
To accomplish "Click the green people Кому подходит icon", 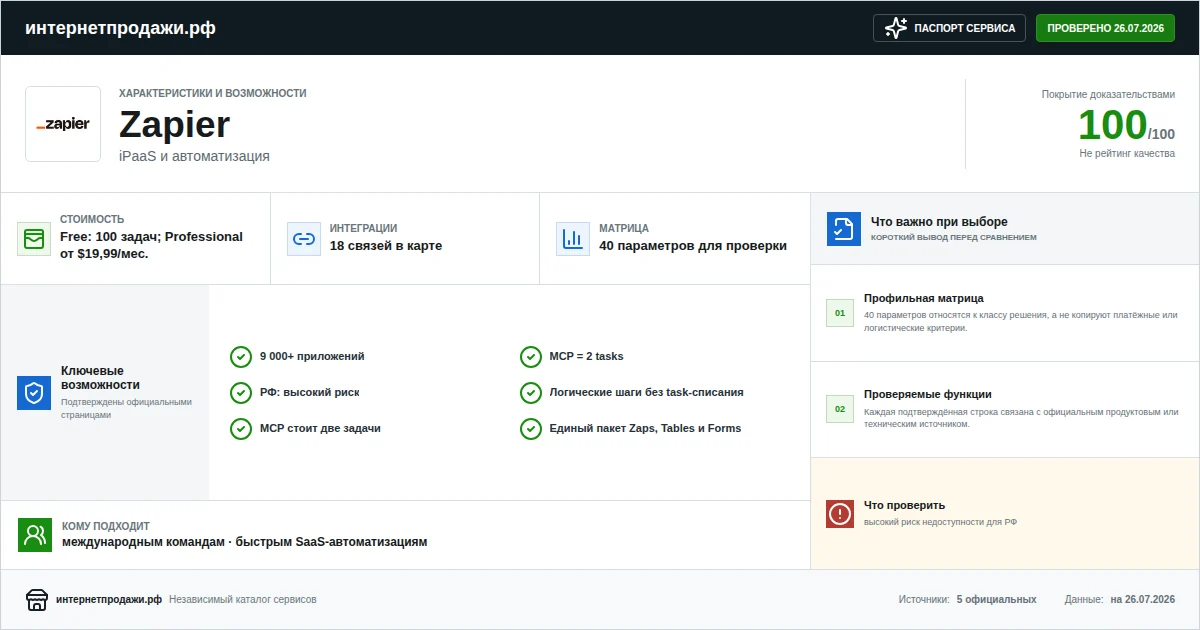I will coord(35,535).
